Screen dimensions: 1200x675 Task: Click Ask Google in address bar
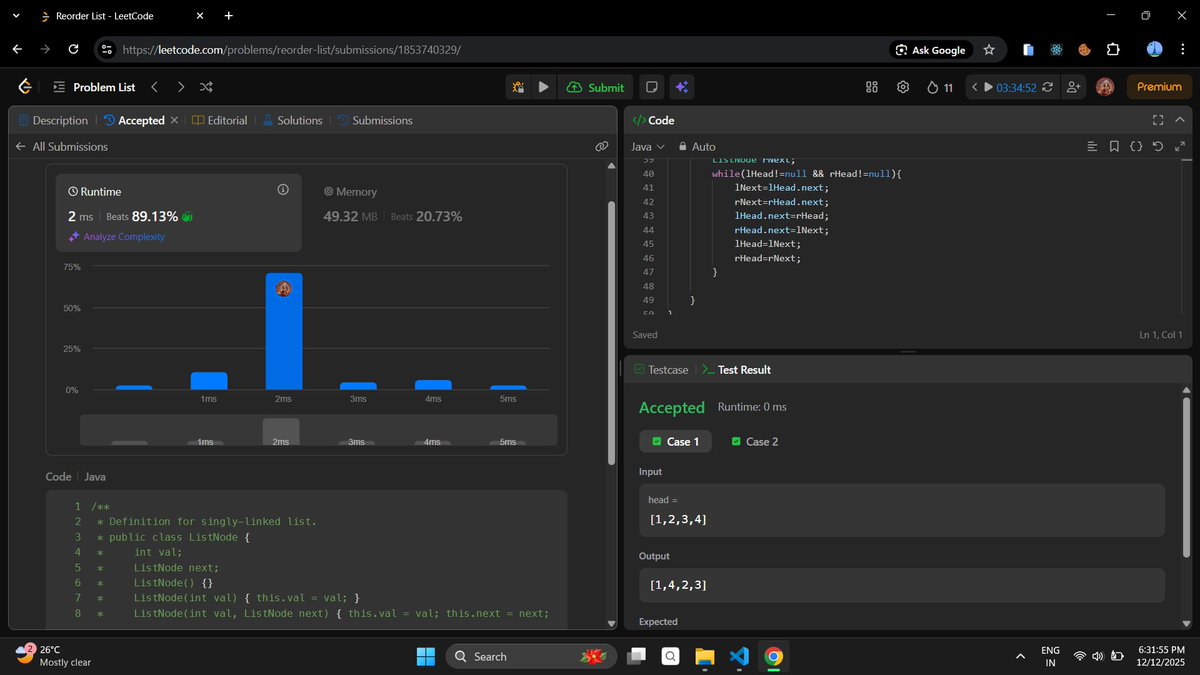point(930,49)
